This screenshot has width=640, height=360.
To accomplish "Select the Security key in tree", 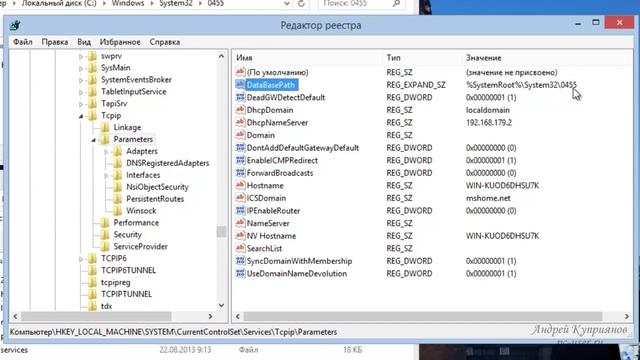I will [127, 235].
